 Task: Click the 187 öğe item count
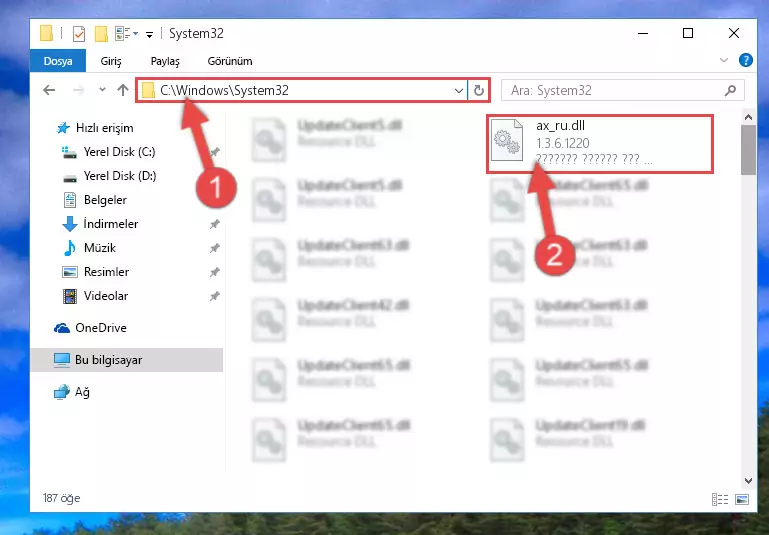coord(61,498)
